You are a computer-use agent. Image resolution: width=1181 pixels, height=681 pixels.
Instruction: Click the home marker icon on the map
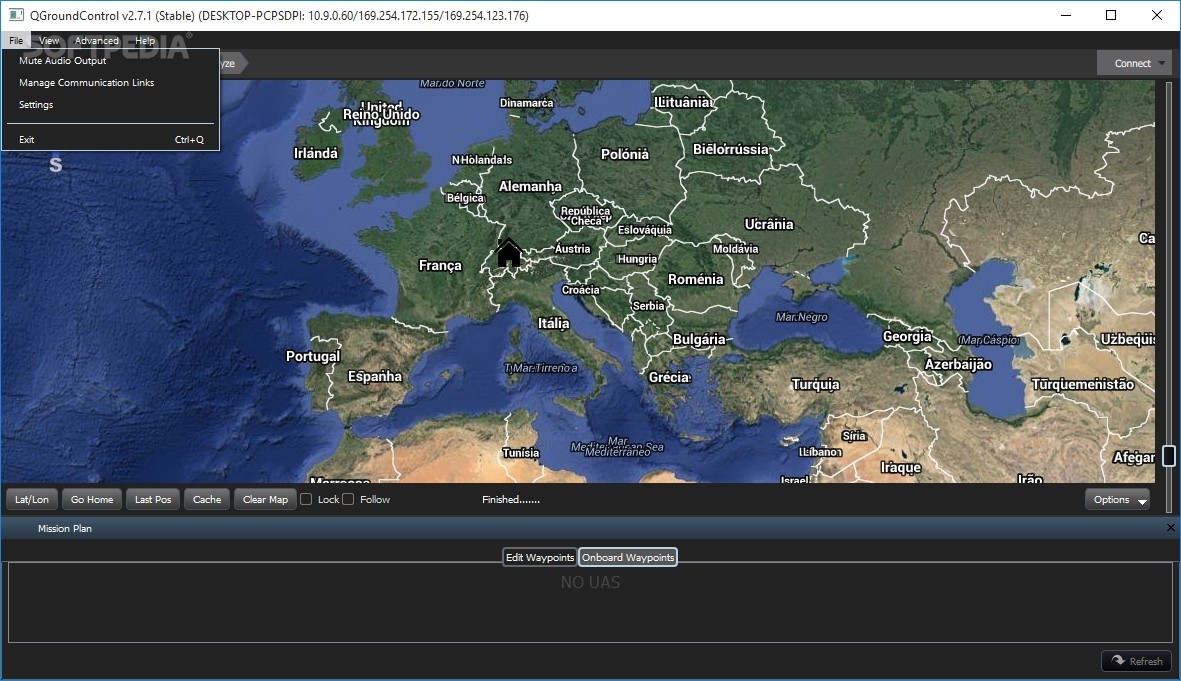pos(509,253)
